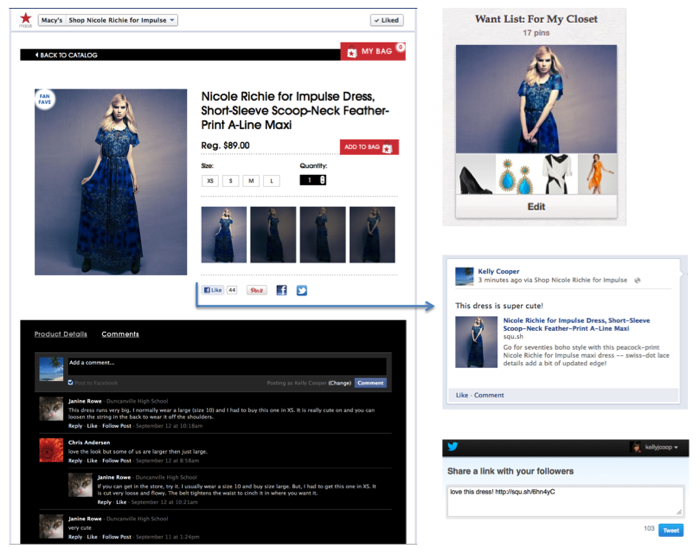
Task: Click the dress thumbnail in Facebook post
Action: (x=476, y=342)
